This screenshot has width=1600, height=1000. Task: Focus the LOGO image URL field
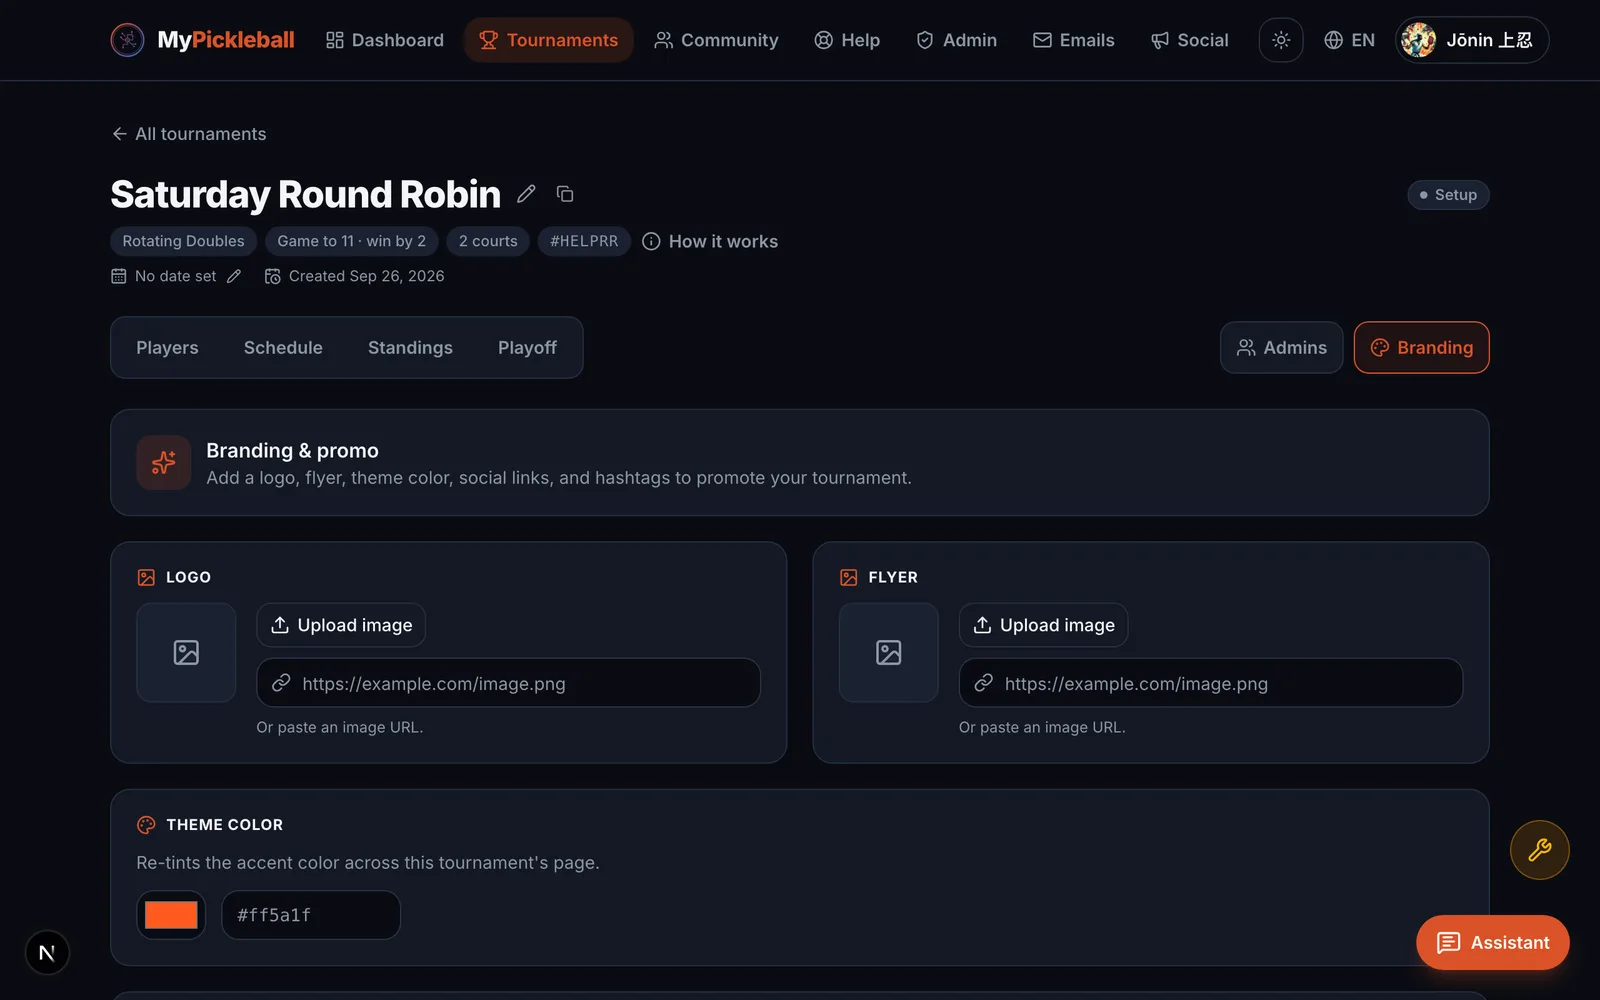pos(508,683)
